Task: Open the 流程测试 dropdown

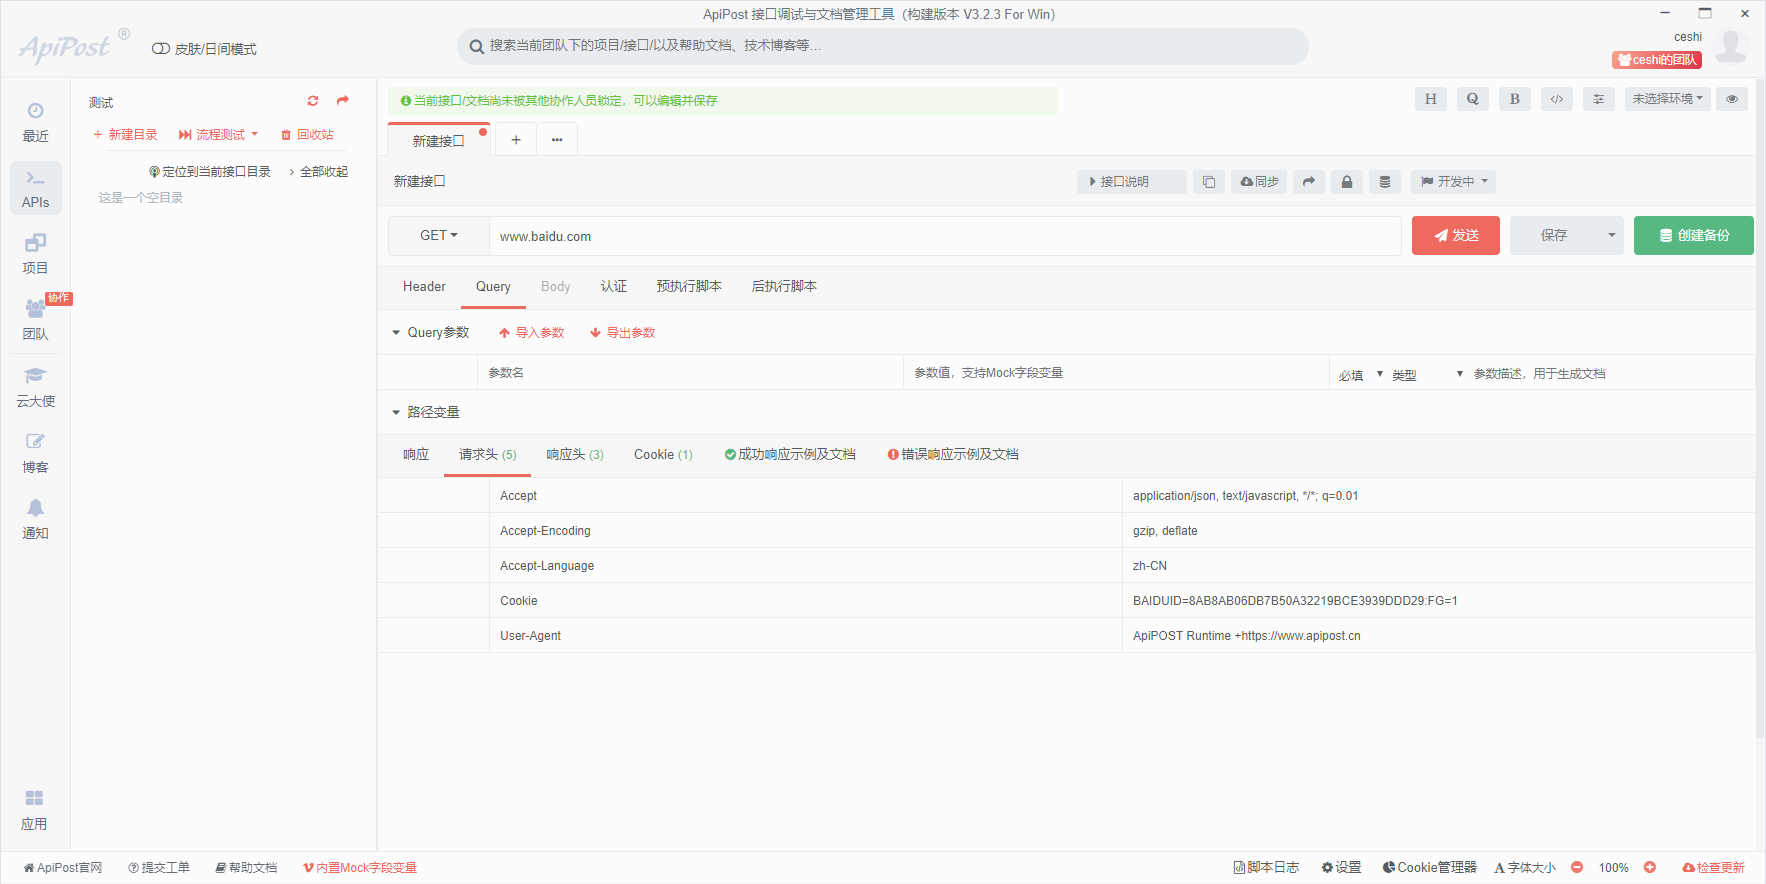Action: (x=219, y=135)
